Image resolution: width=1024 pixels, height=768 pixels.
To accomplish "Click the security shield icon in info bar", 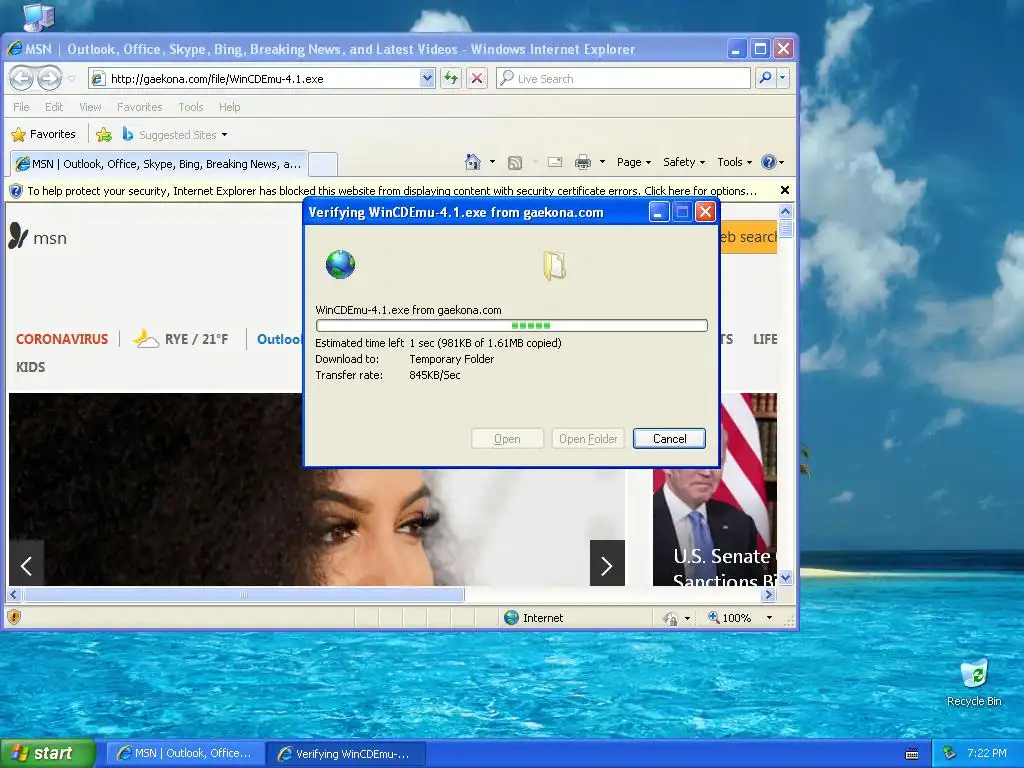I will point(16,191).
